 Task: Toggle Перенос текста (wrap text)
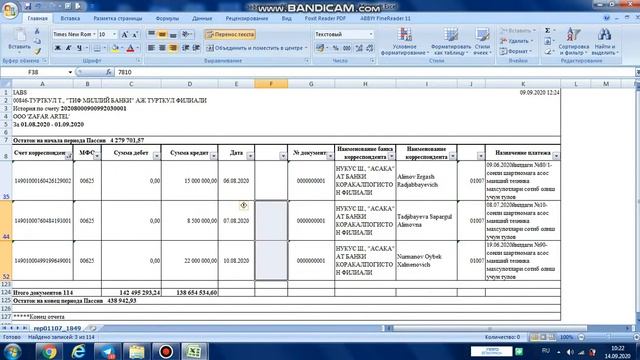230,35
